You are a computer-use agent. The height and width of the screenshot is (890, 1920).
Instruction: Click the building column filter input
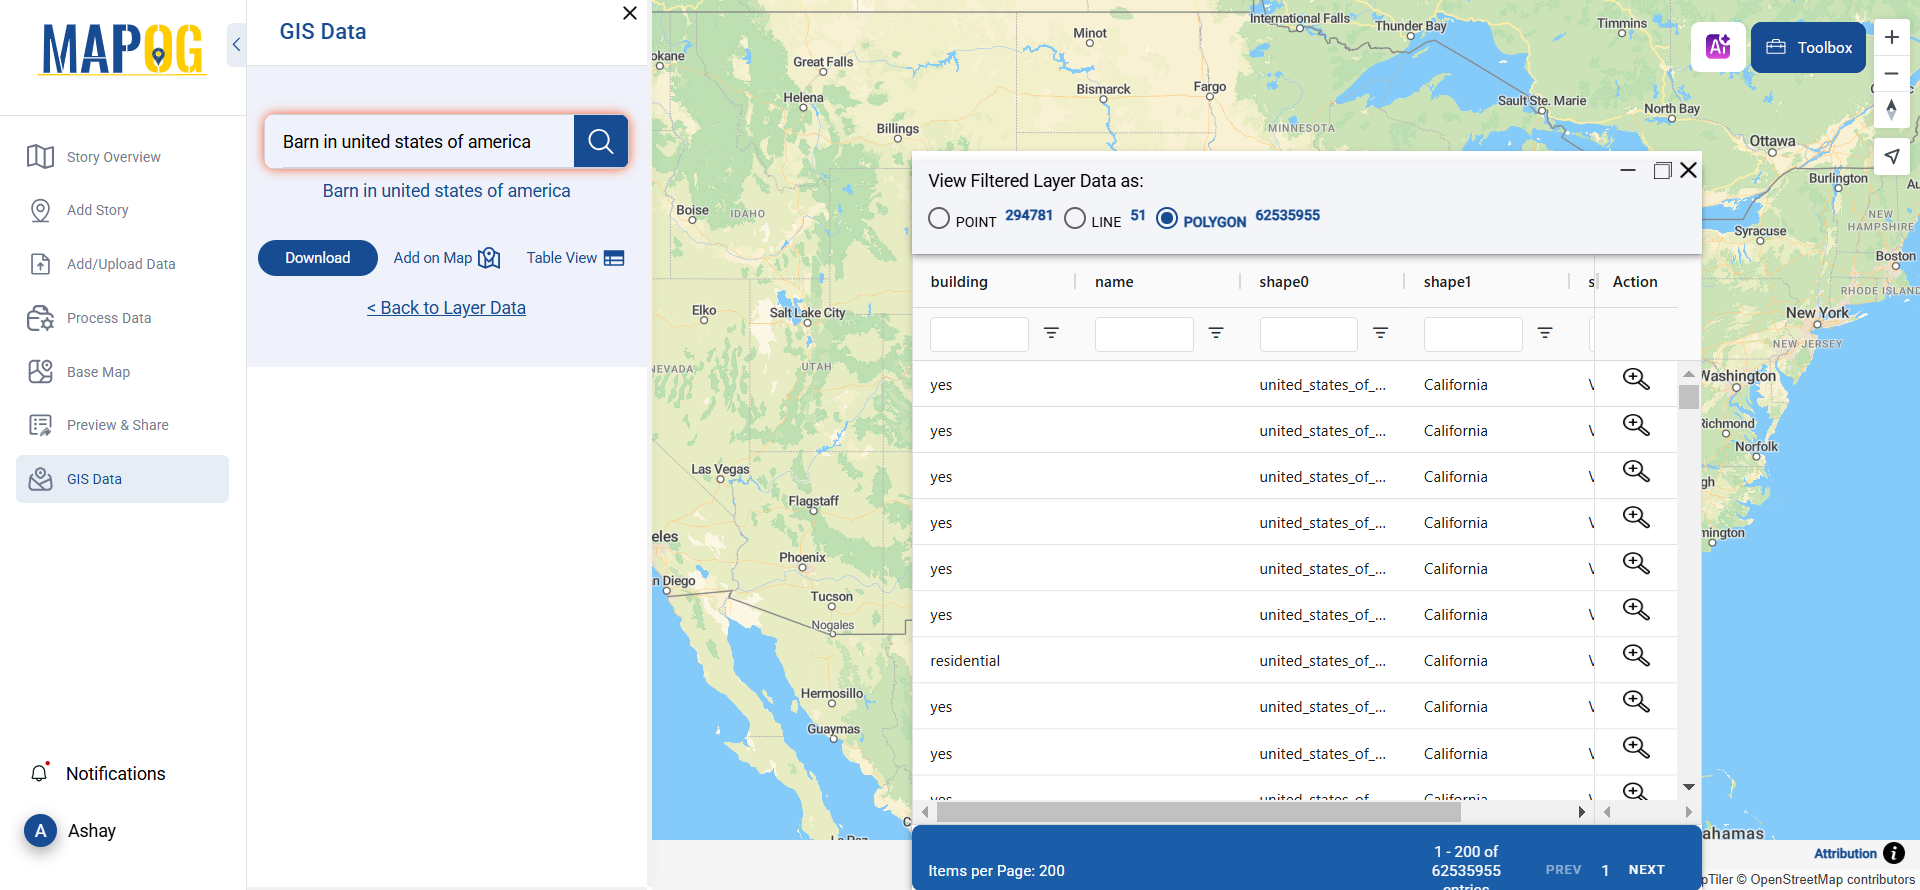(x=979, y=334)
